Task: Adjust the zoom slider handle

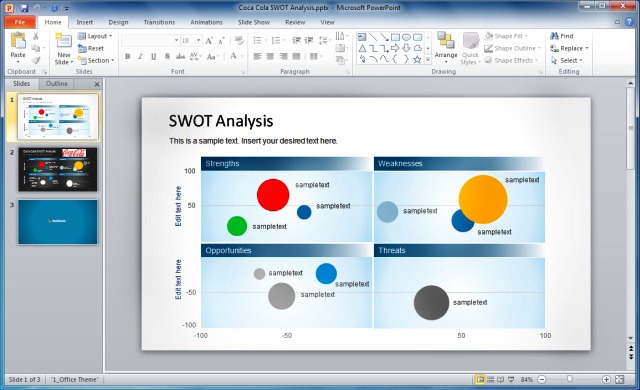Action: click(570, 379)
